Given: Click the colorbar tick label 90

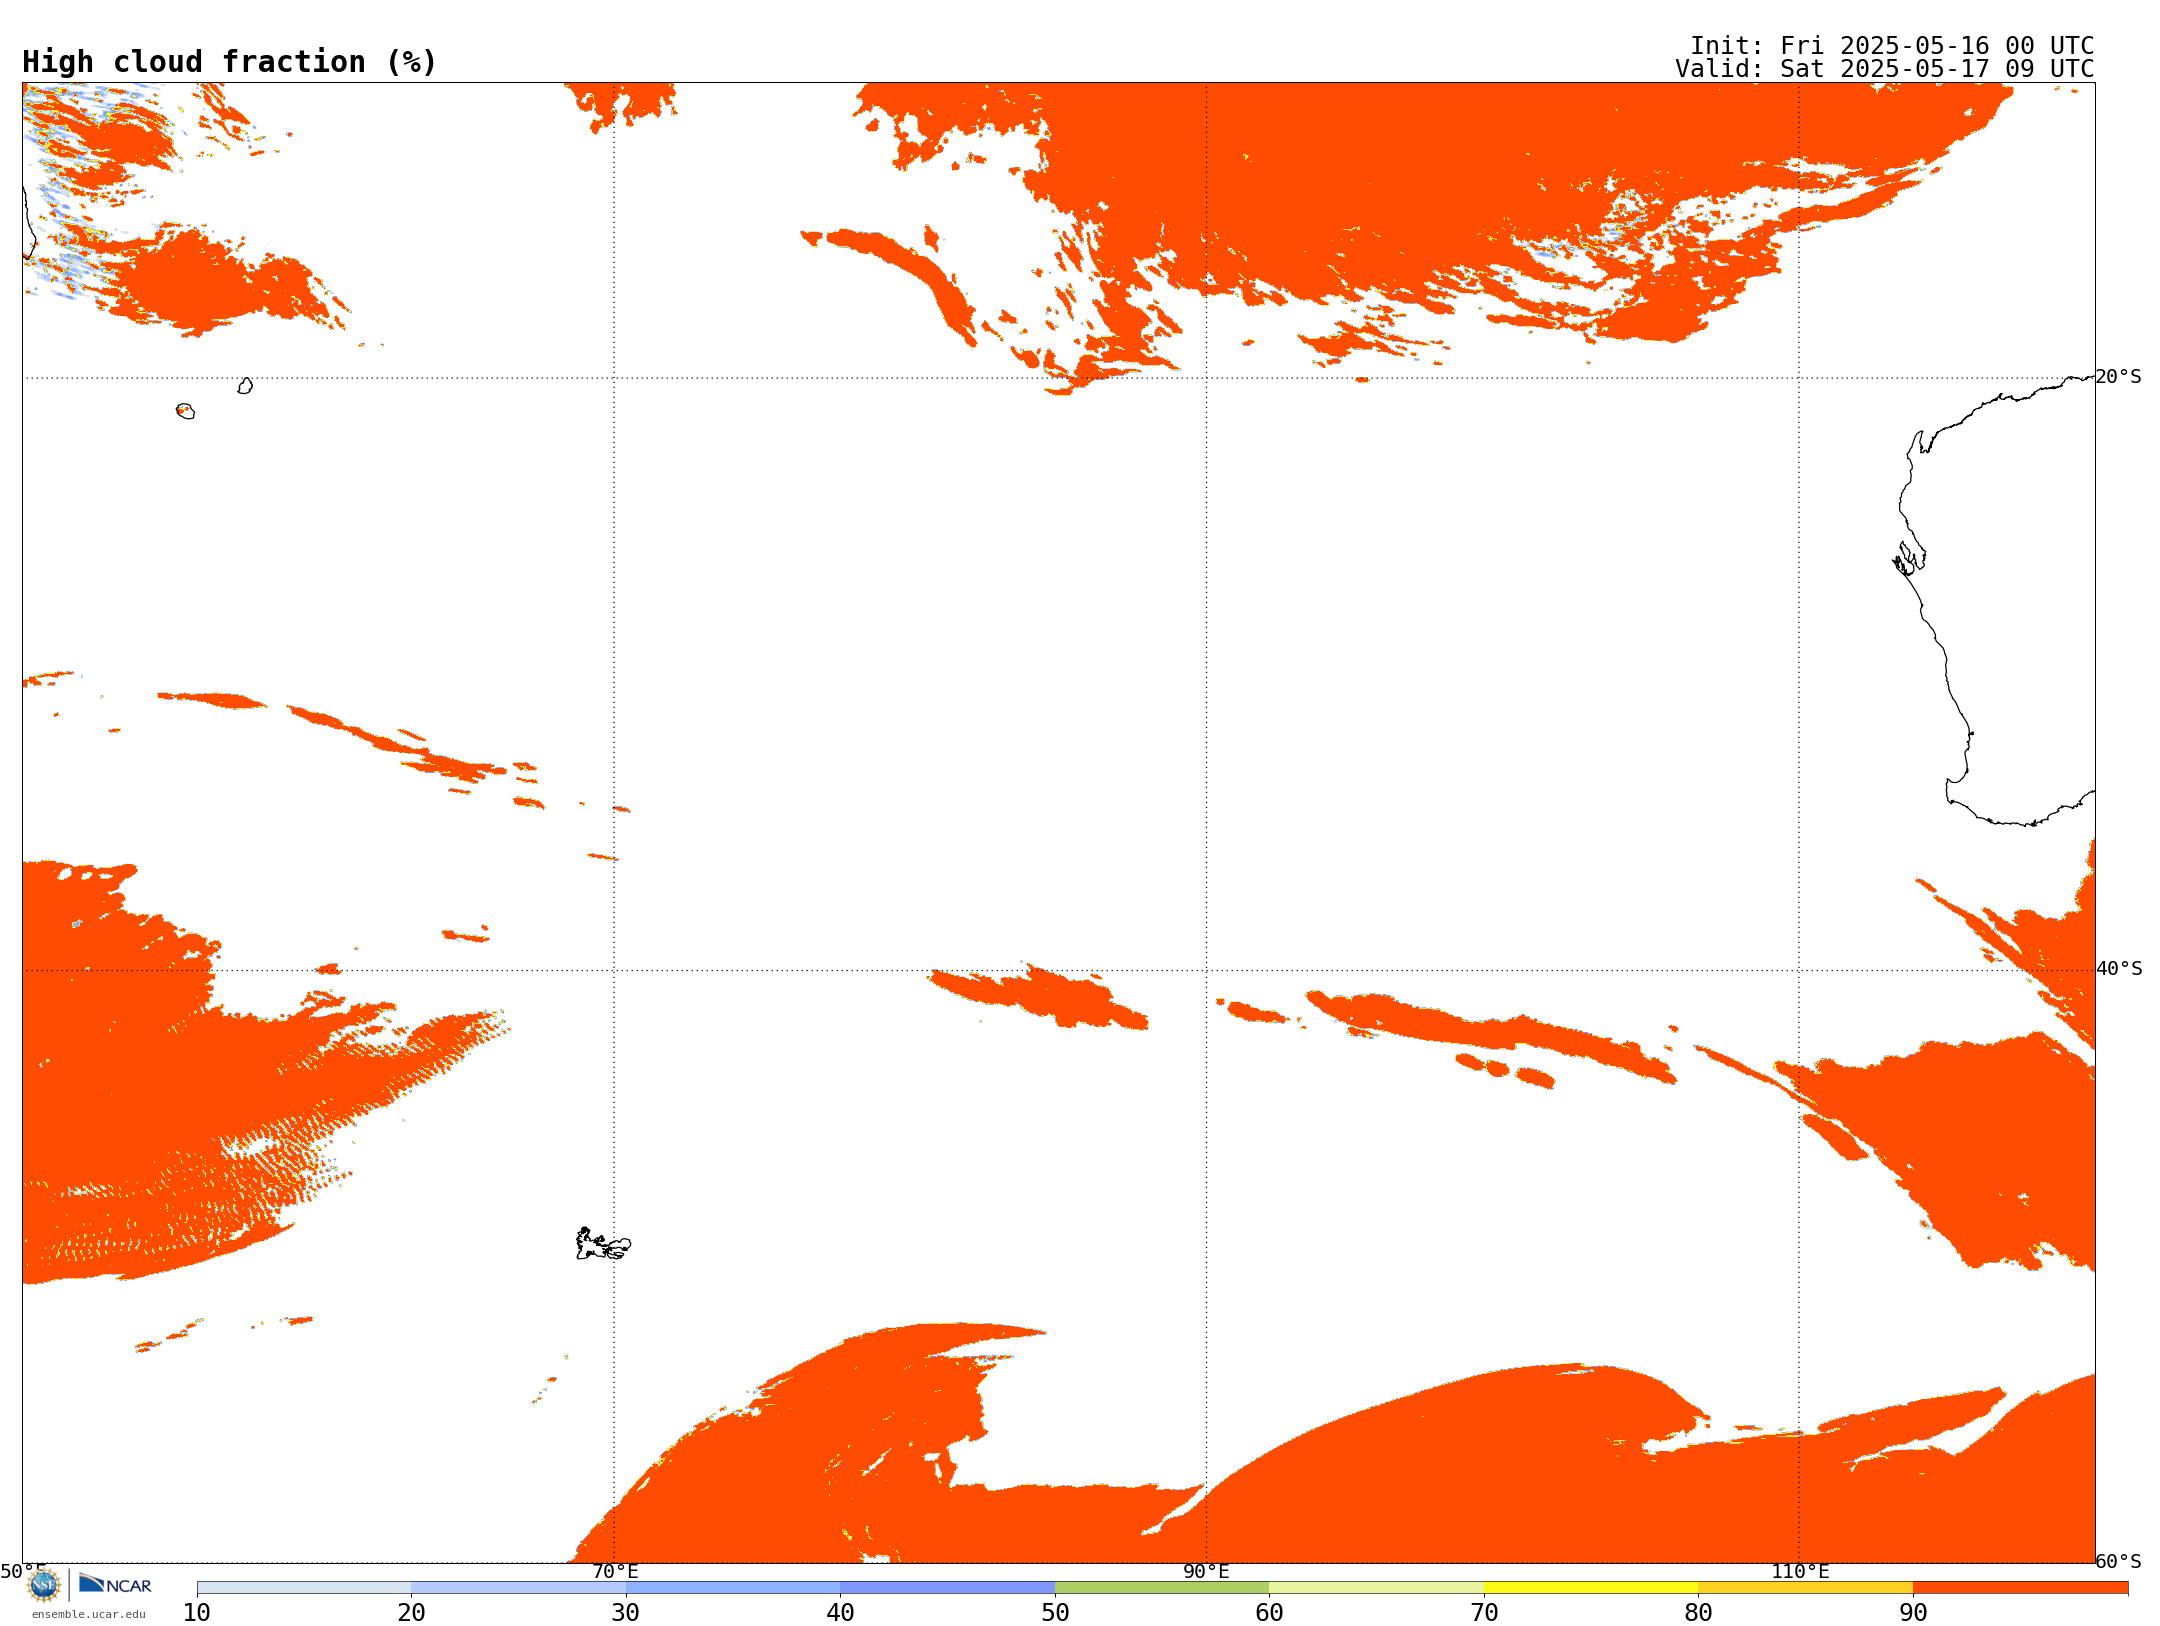Looking at the screenshot, I should pyautogui.click(x=1913, y=1613).
